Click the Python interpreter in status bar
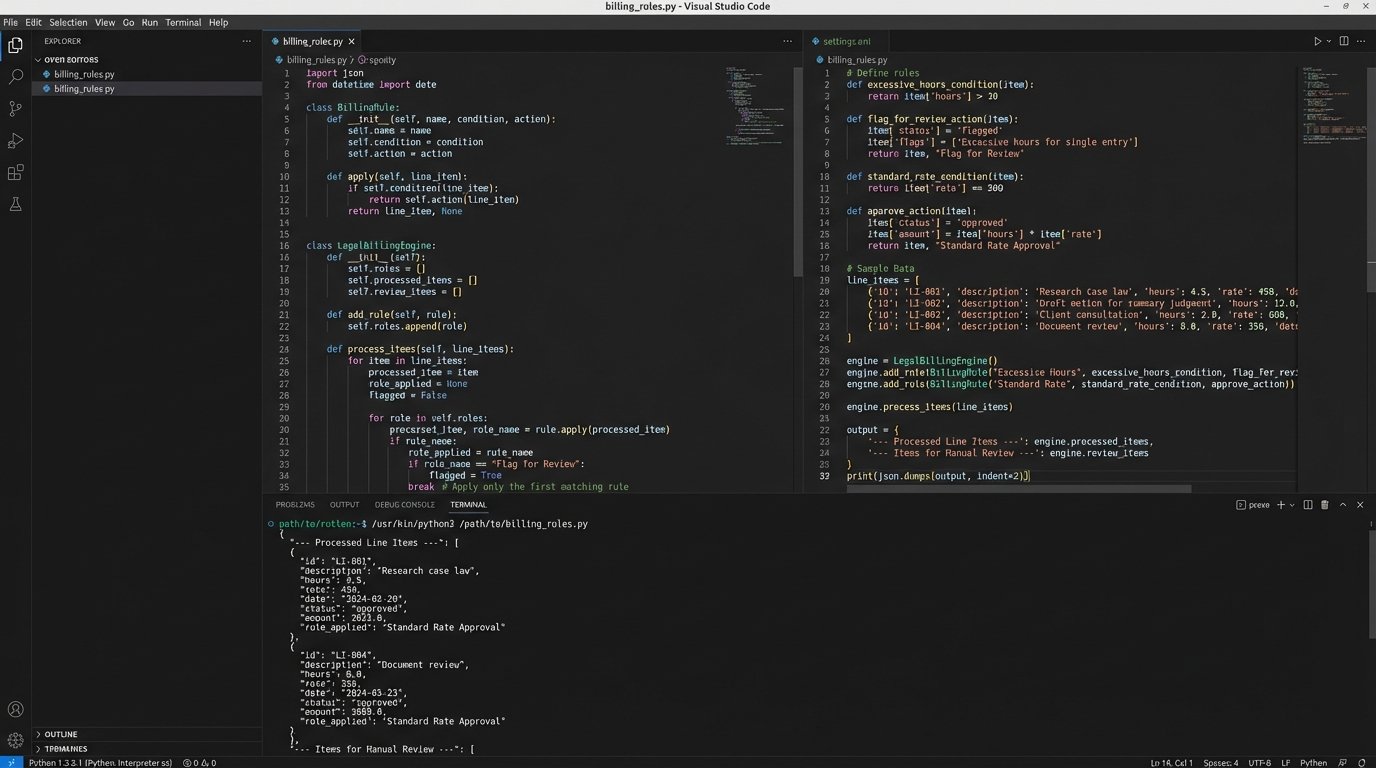 100,762
